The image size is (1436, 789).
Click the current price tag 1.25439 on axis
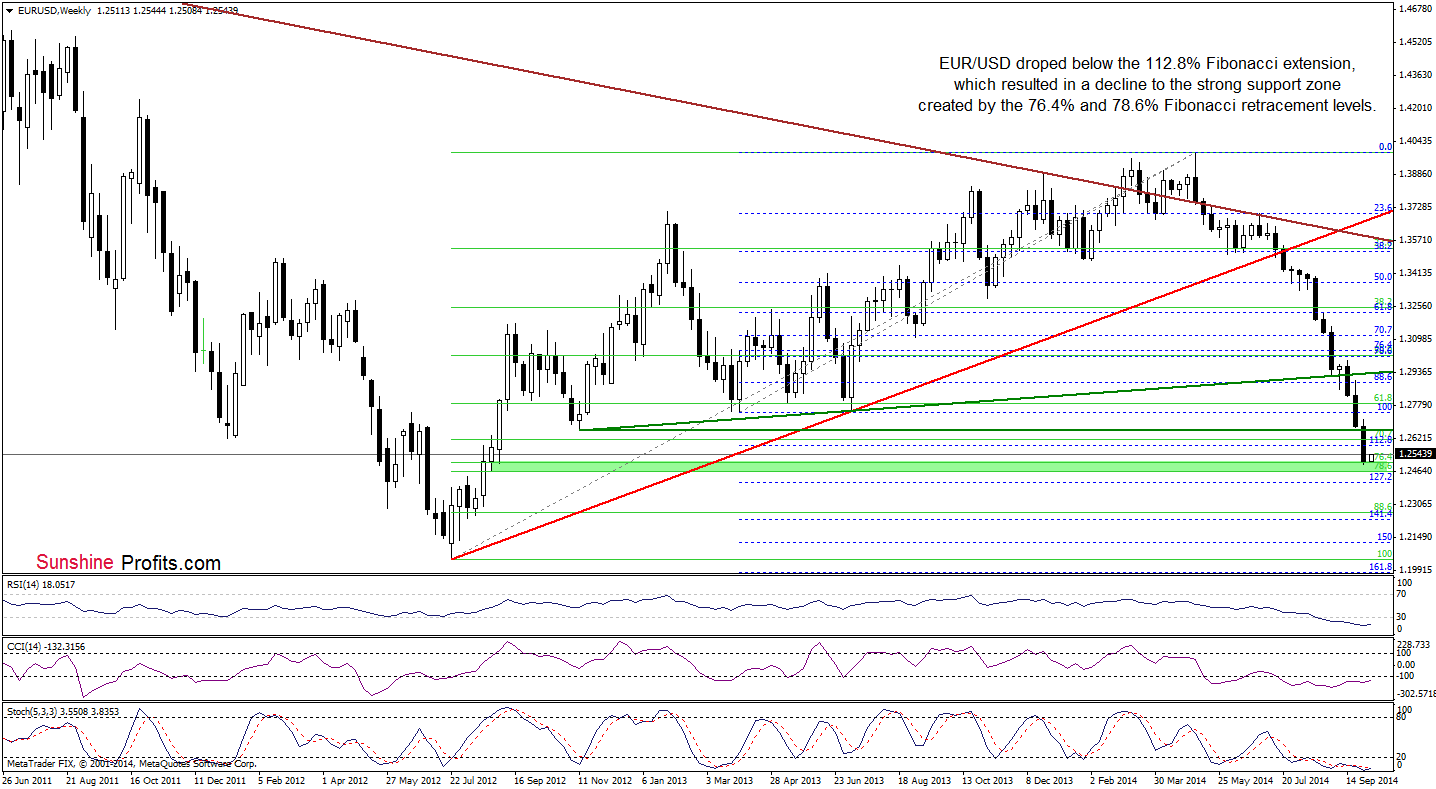[1413, 454]
